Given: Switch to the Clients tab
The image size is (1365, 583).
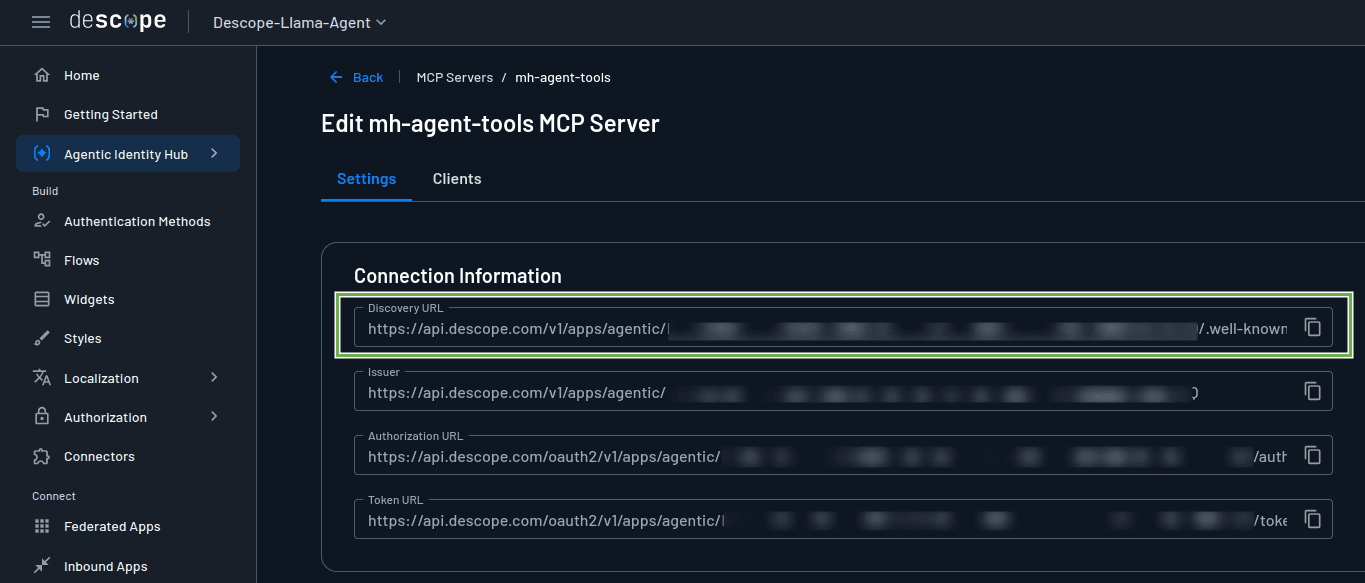Looking at the screenshot, I should tap(457, 179).
